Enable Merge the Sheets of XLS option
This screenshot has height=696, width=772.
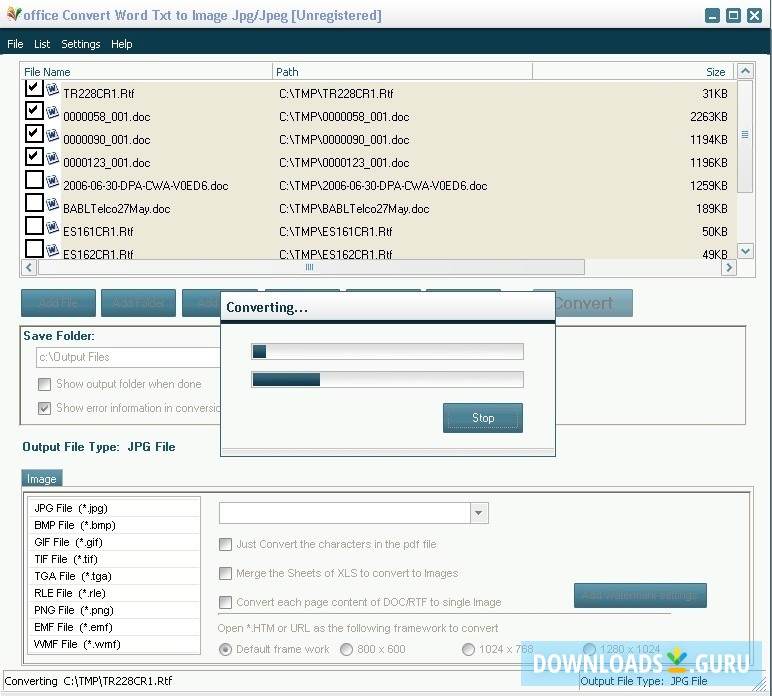coord(225,573)
